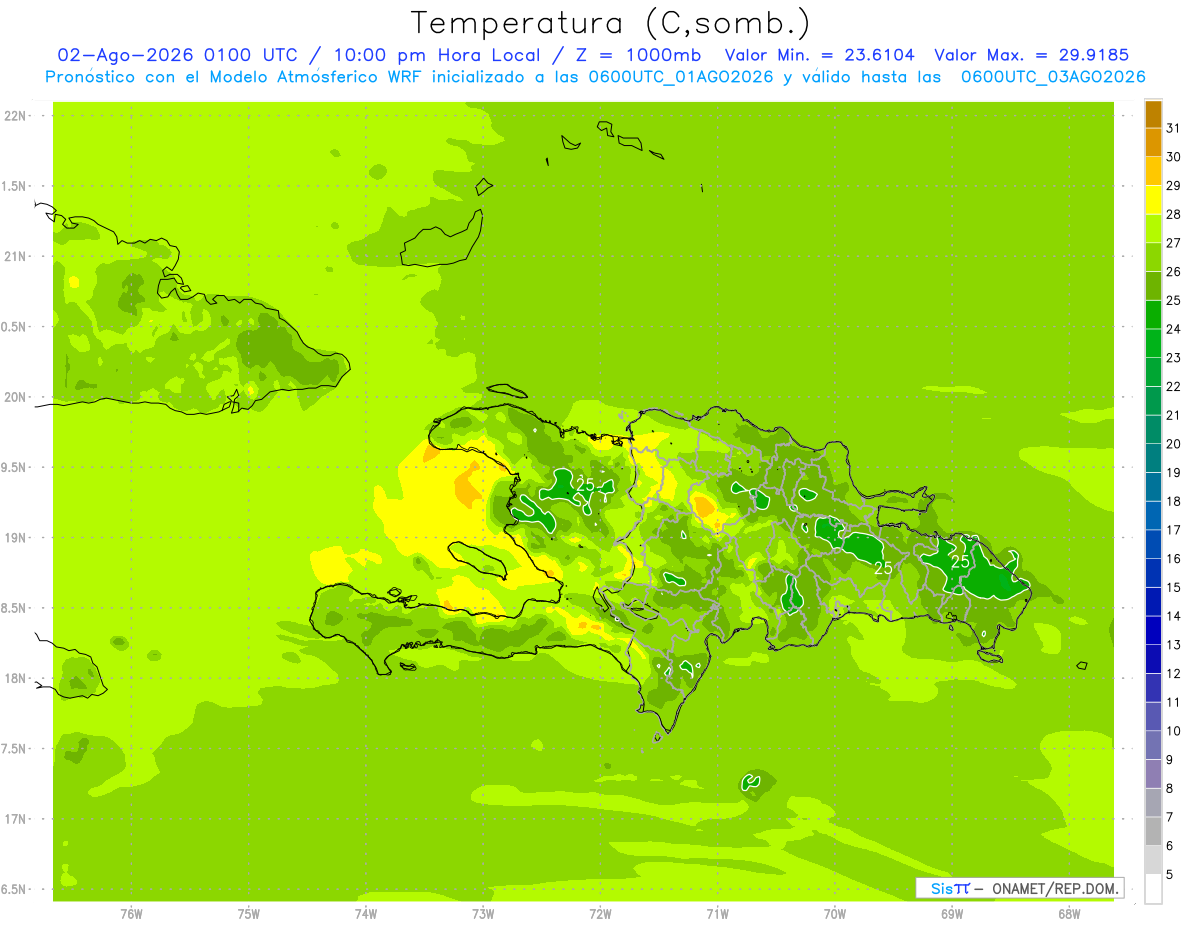Click the "27" legend scale label

pyautogui.click(x=1174, y=243)
